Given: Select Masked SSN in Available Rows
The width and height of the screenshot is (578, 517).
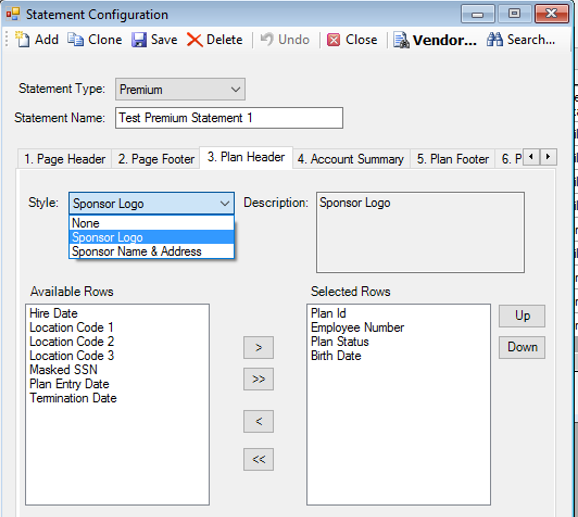Looking at the screenshot, I should [x=63, y=370].
